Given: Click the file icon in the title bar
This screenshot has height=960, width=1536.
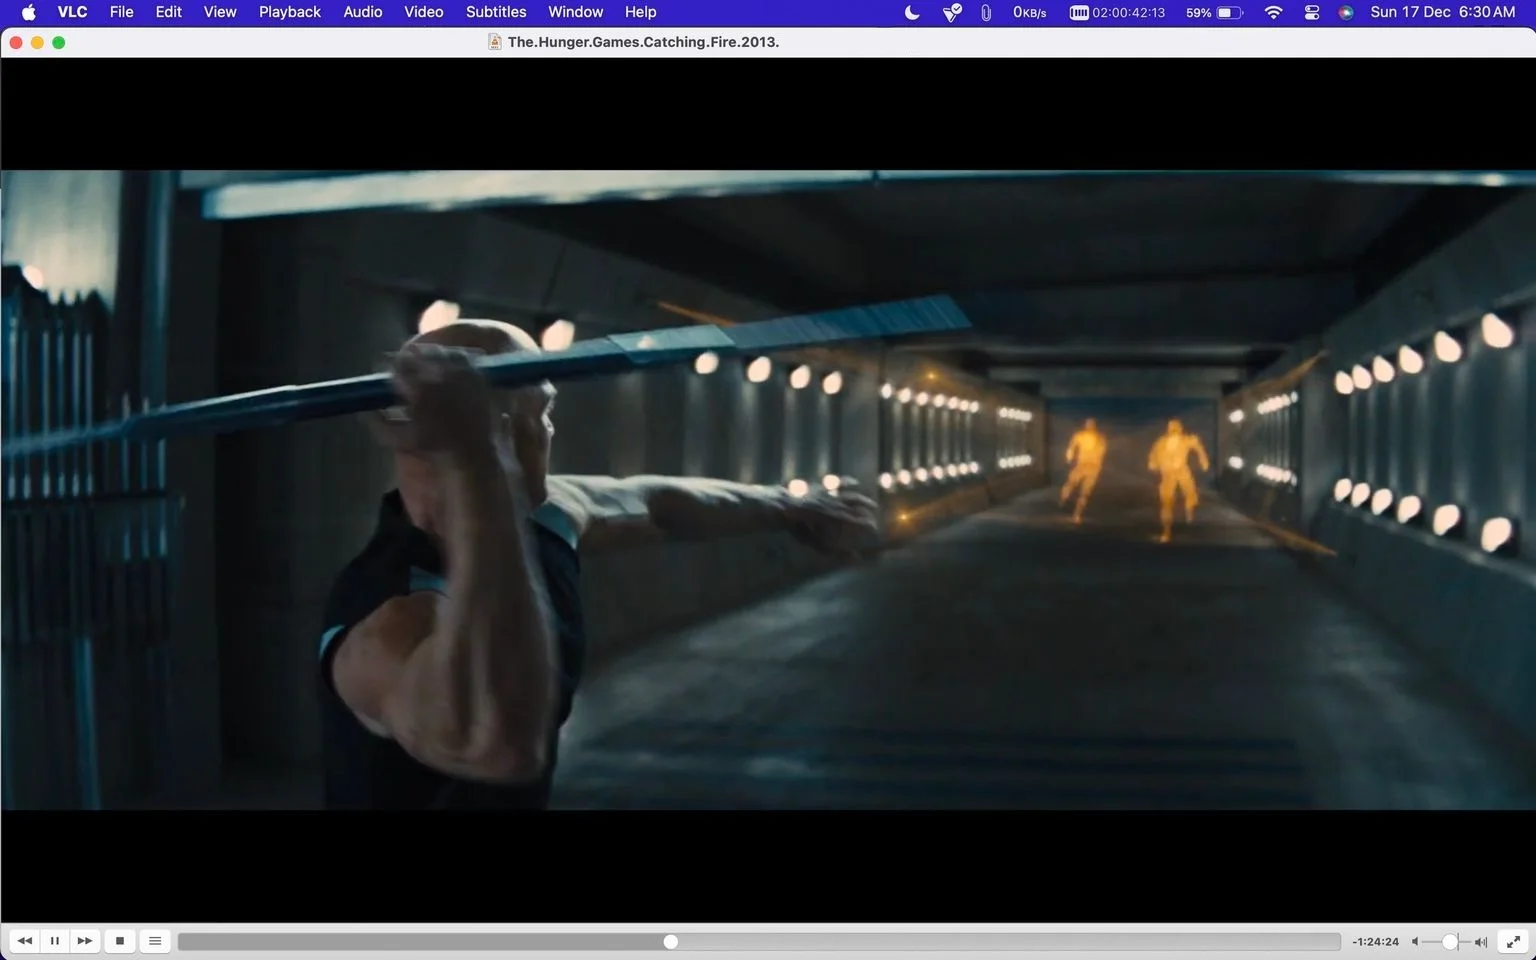Looking at the screenshot, I should coord(494,42).
